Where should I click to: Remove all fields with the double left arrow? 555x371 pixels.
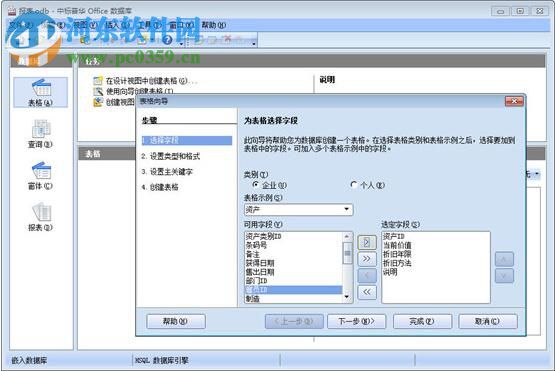(x=367, y=292)
